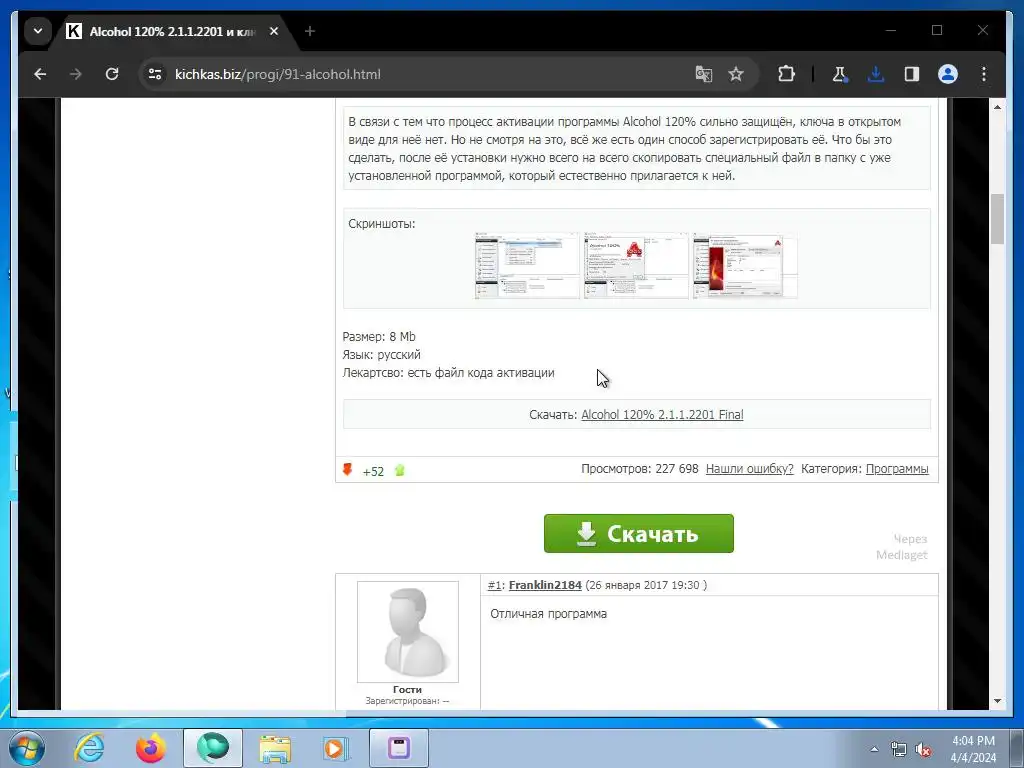
Task: Open the first Alcohol 120% screenshot thumbnail
Action: (x=527, y=265)
